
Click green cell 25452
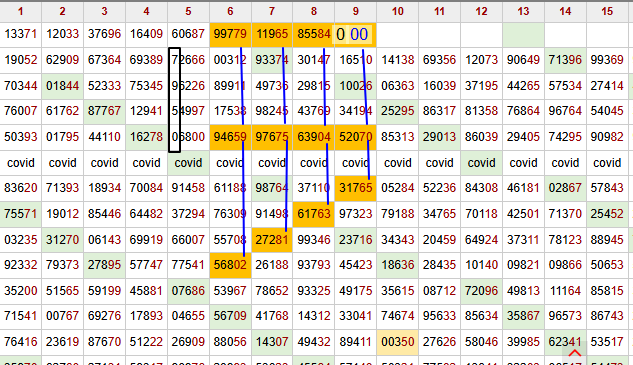click(x=607, y=214)
